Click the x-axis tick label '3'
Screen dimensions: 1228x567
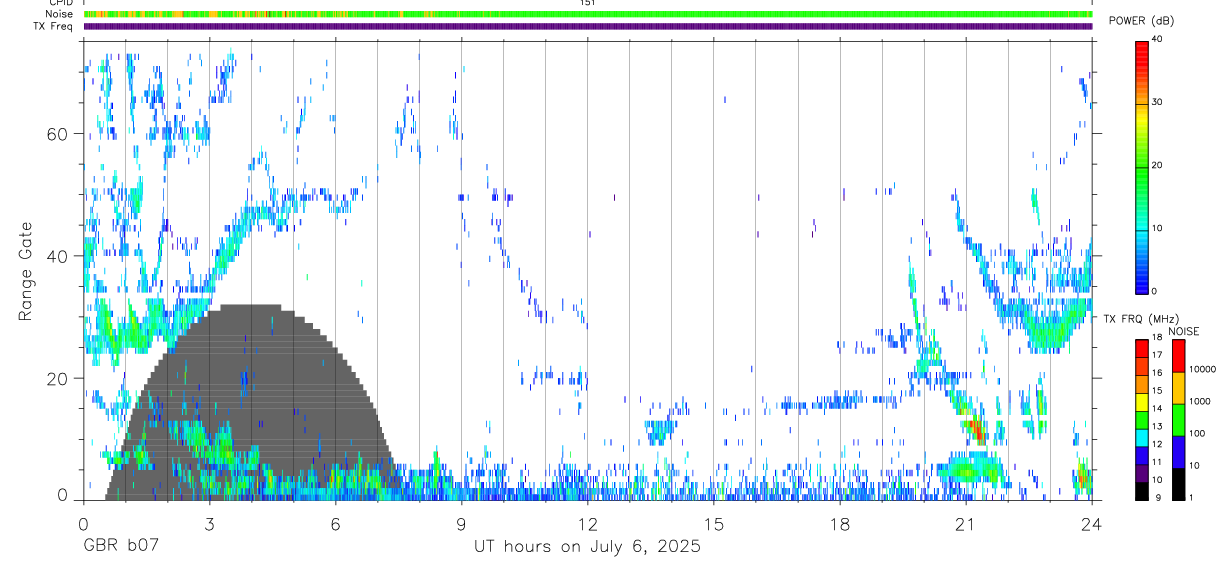coord(209,523)
